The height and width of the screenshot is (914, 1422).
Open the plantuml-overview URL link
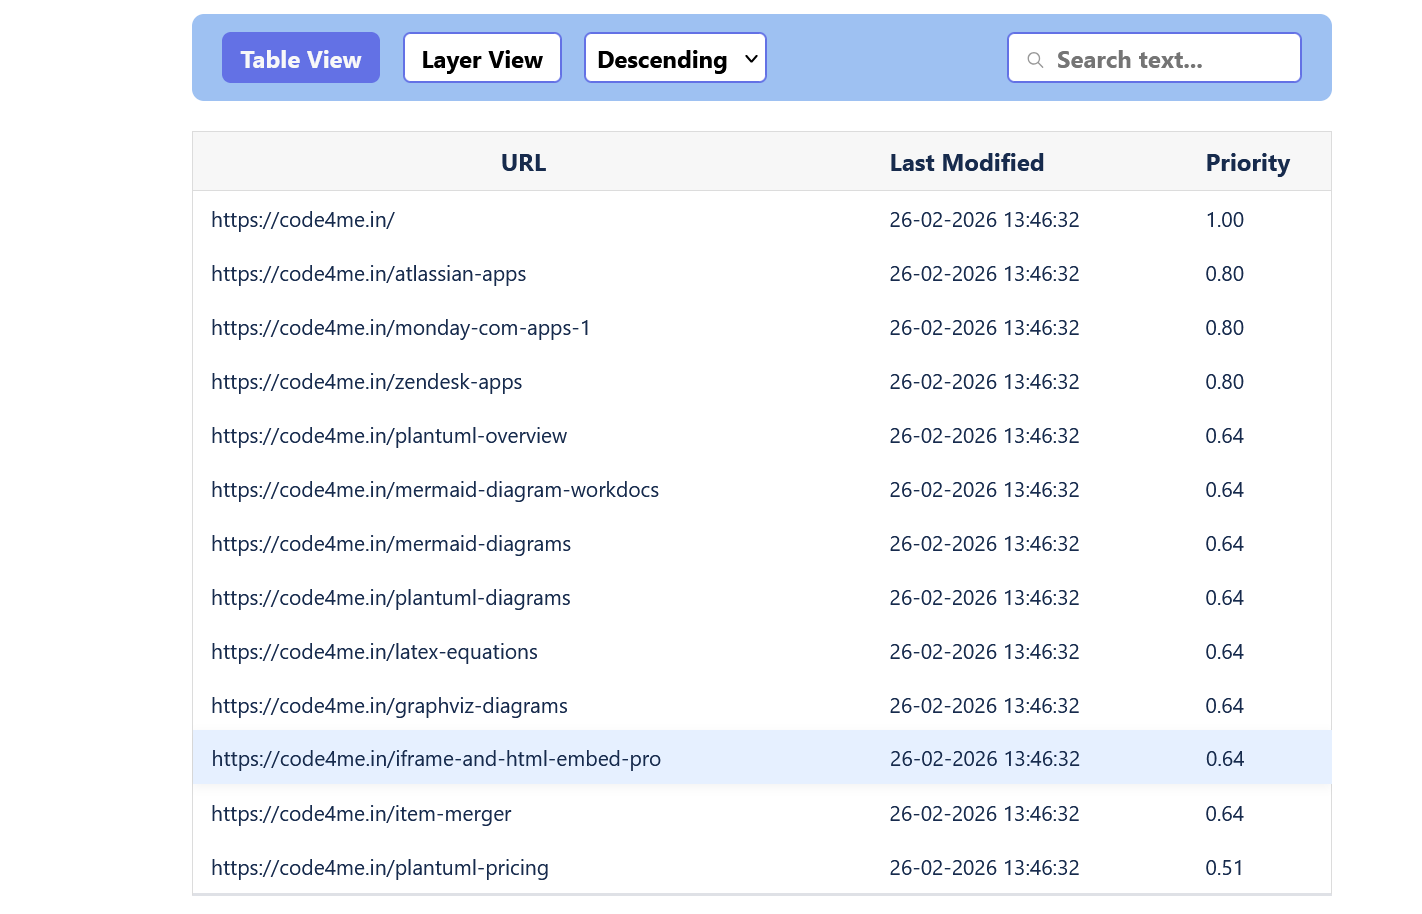pos(389,436)
